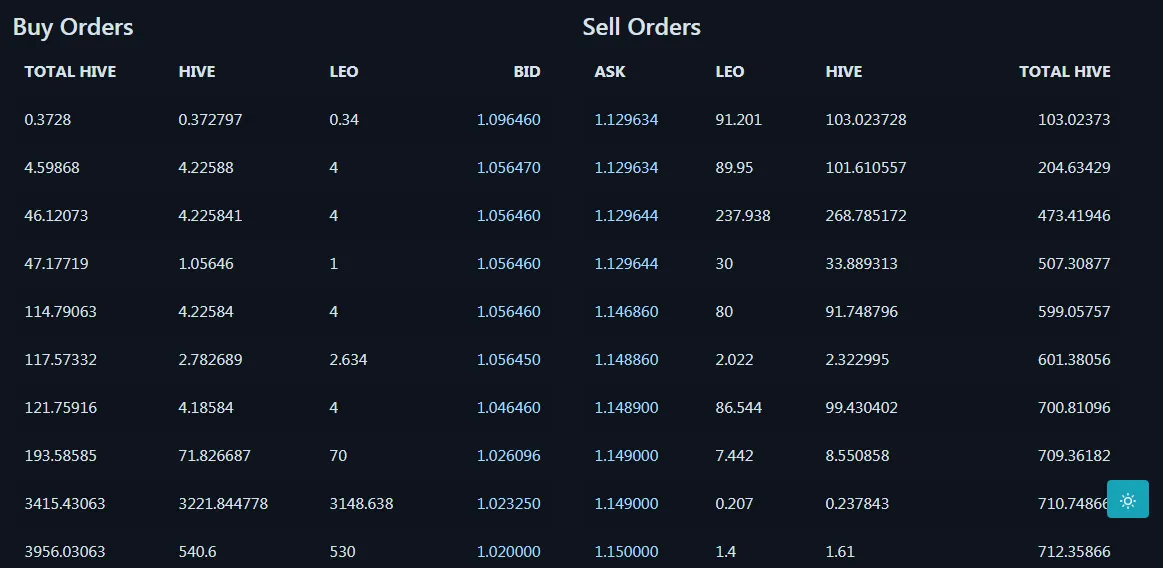Select the 1.148900 ask price

click(626, 408)
